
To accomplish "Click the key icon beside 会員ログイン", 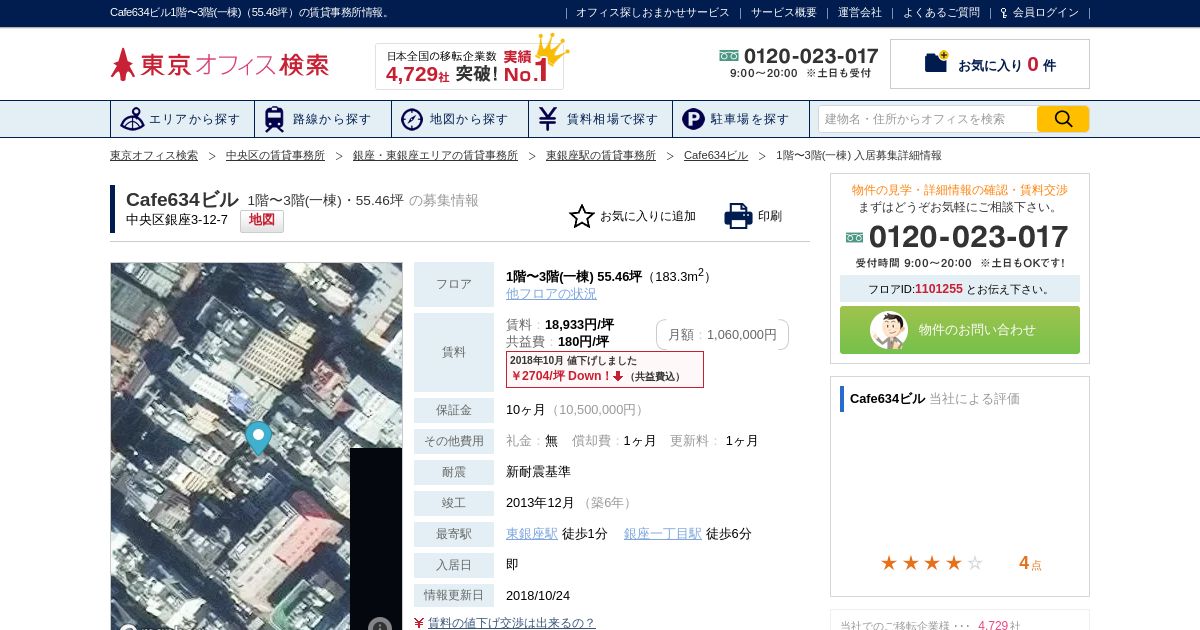I will pos(1003,13).
